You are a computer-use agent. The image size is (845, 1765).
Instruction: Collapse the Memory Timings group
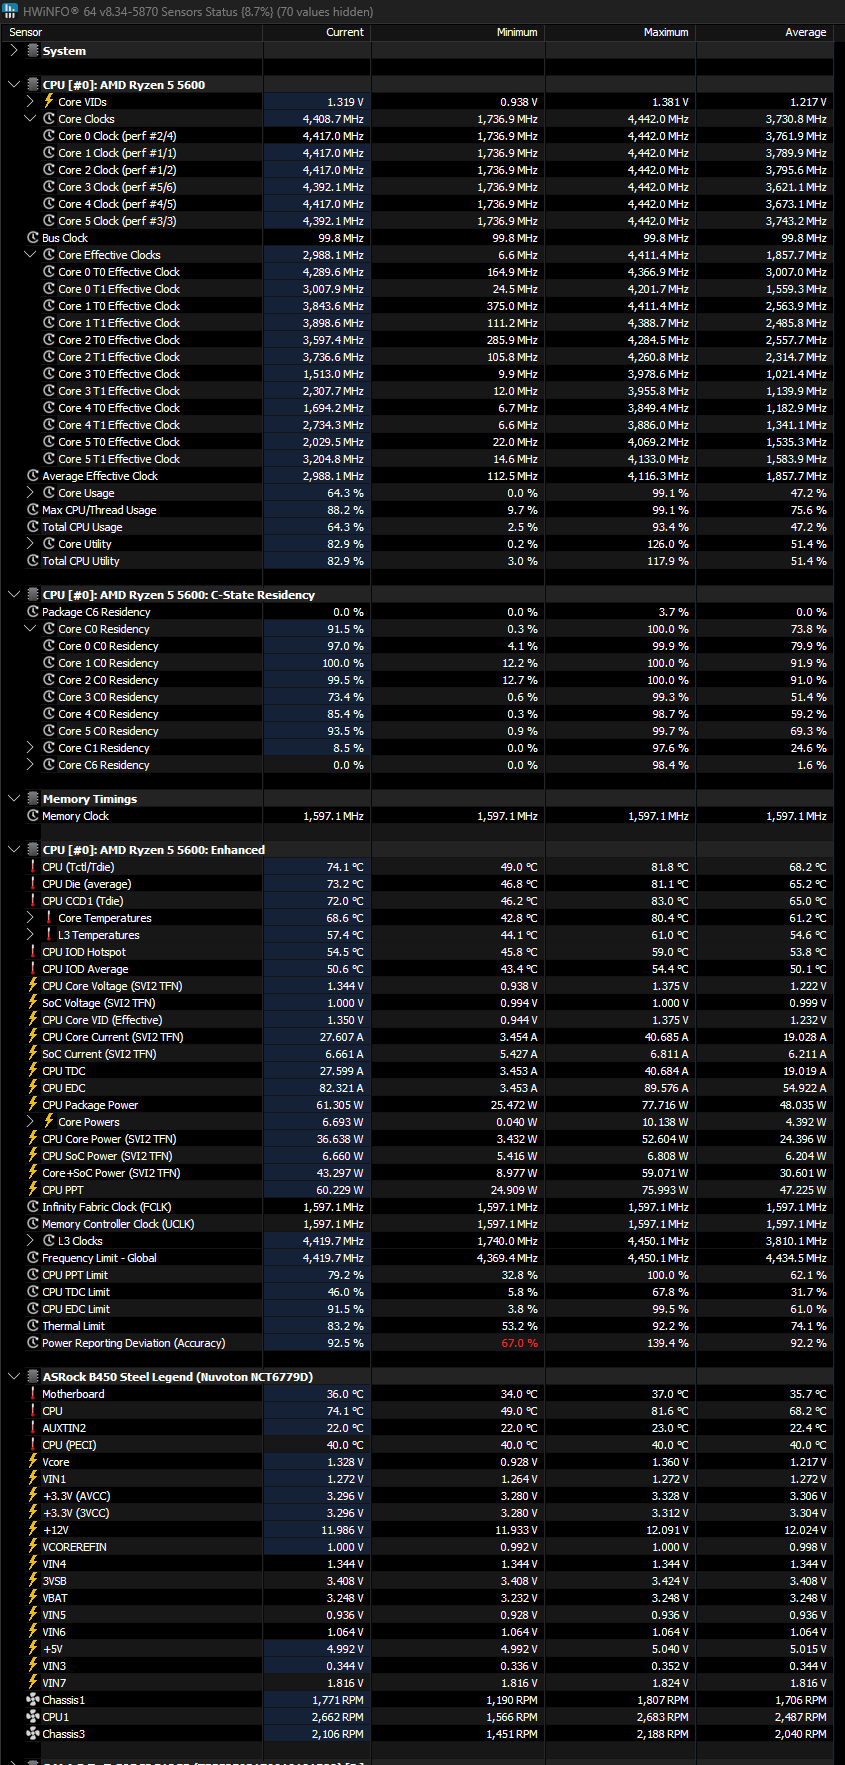tap(14, 798)
